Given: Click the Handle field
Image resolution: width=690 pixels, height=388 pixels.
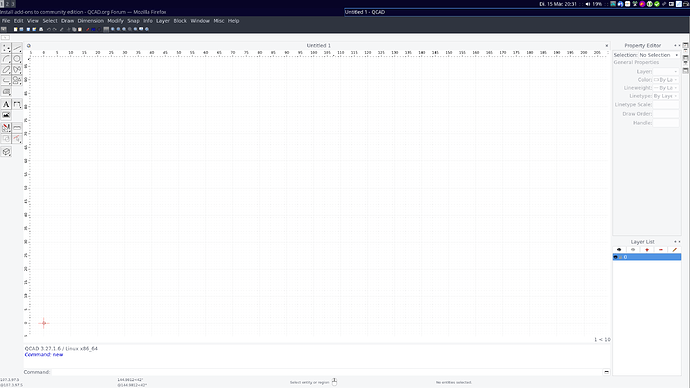Looking at the screenshot, I should point(665,123).
